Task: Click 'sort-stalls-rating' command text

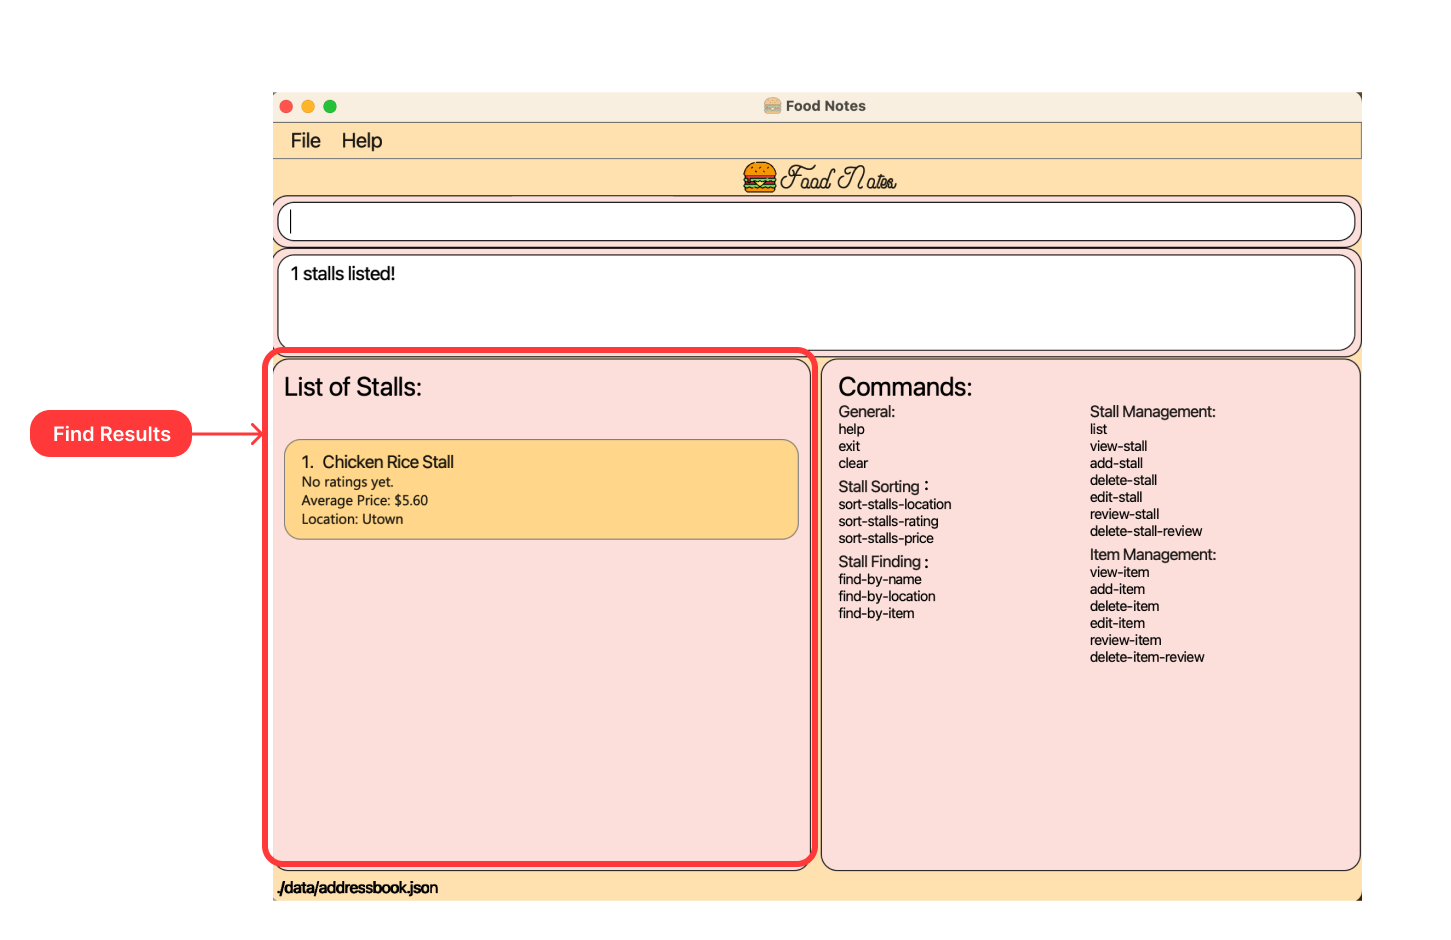Action: point(888,522)
